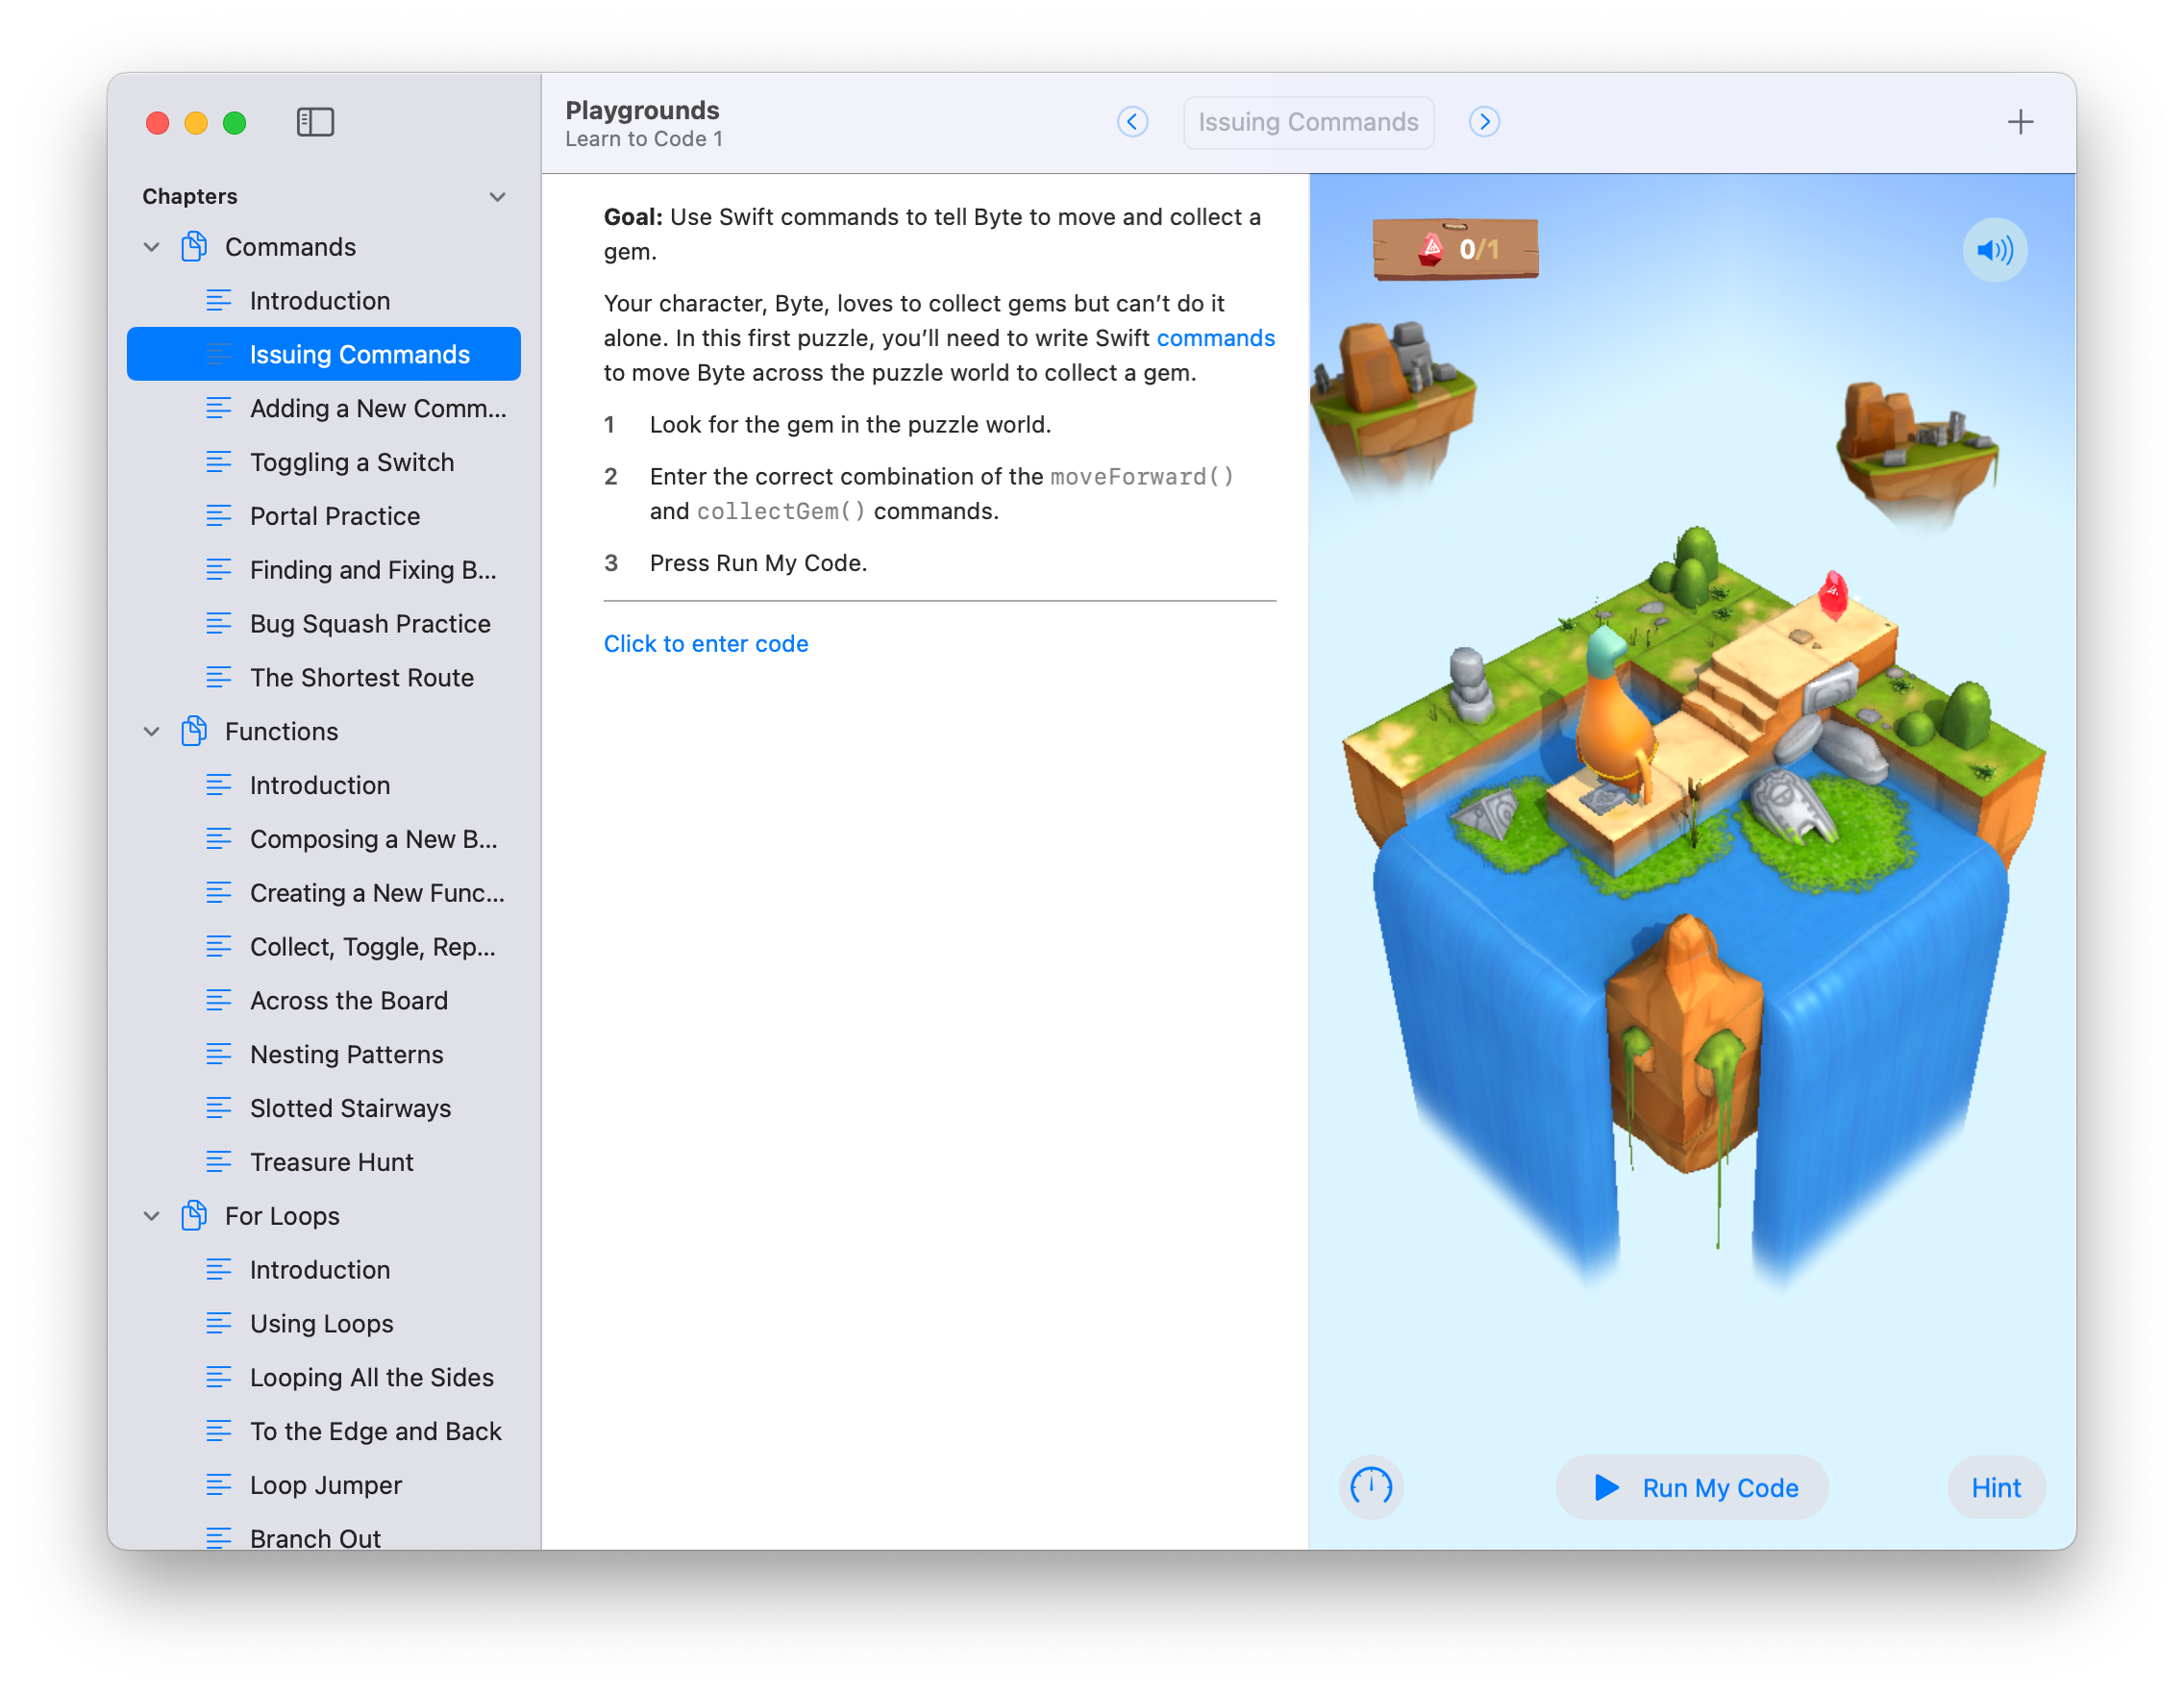Open the Issuing Commands page selector
Screen dimensions: 2184x1692
pos(1308,122)
